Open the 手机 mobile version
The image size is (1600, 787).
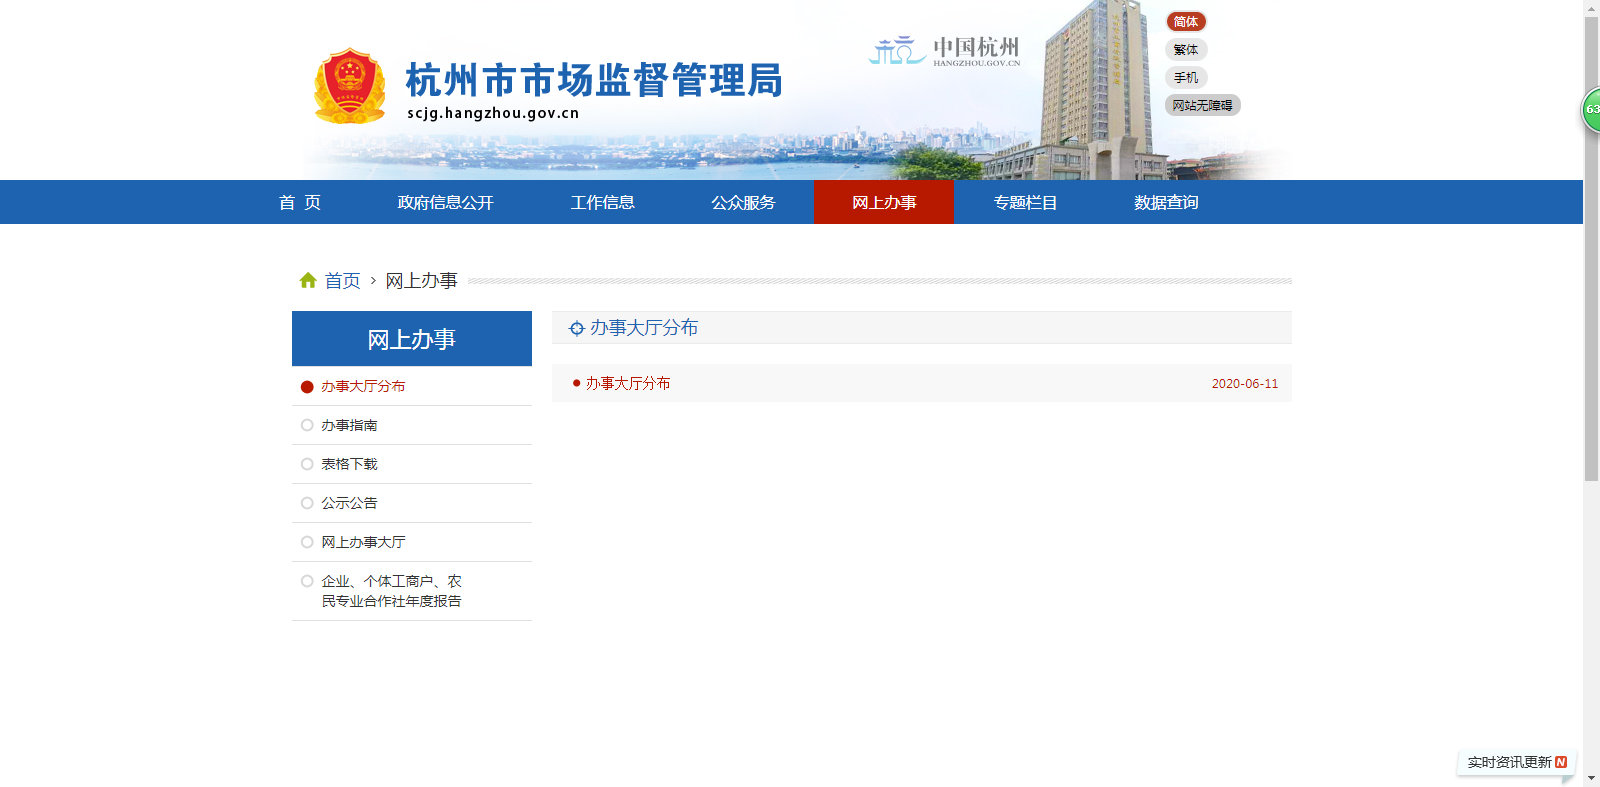(1186, 78)
